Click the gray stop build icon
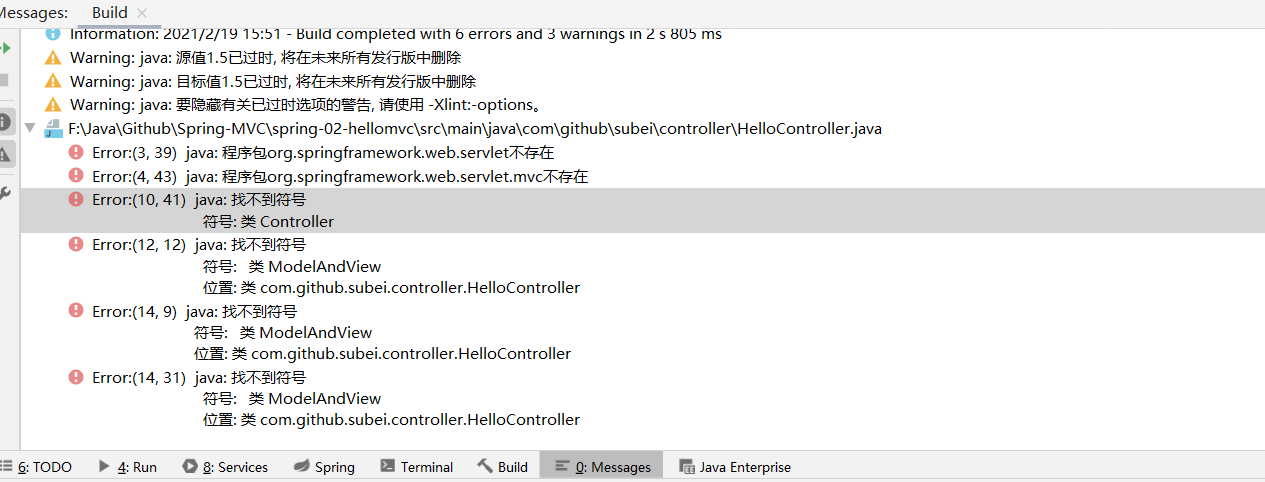The image size is (1265, 482). [4, 79]
